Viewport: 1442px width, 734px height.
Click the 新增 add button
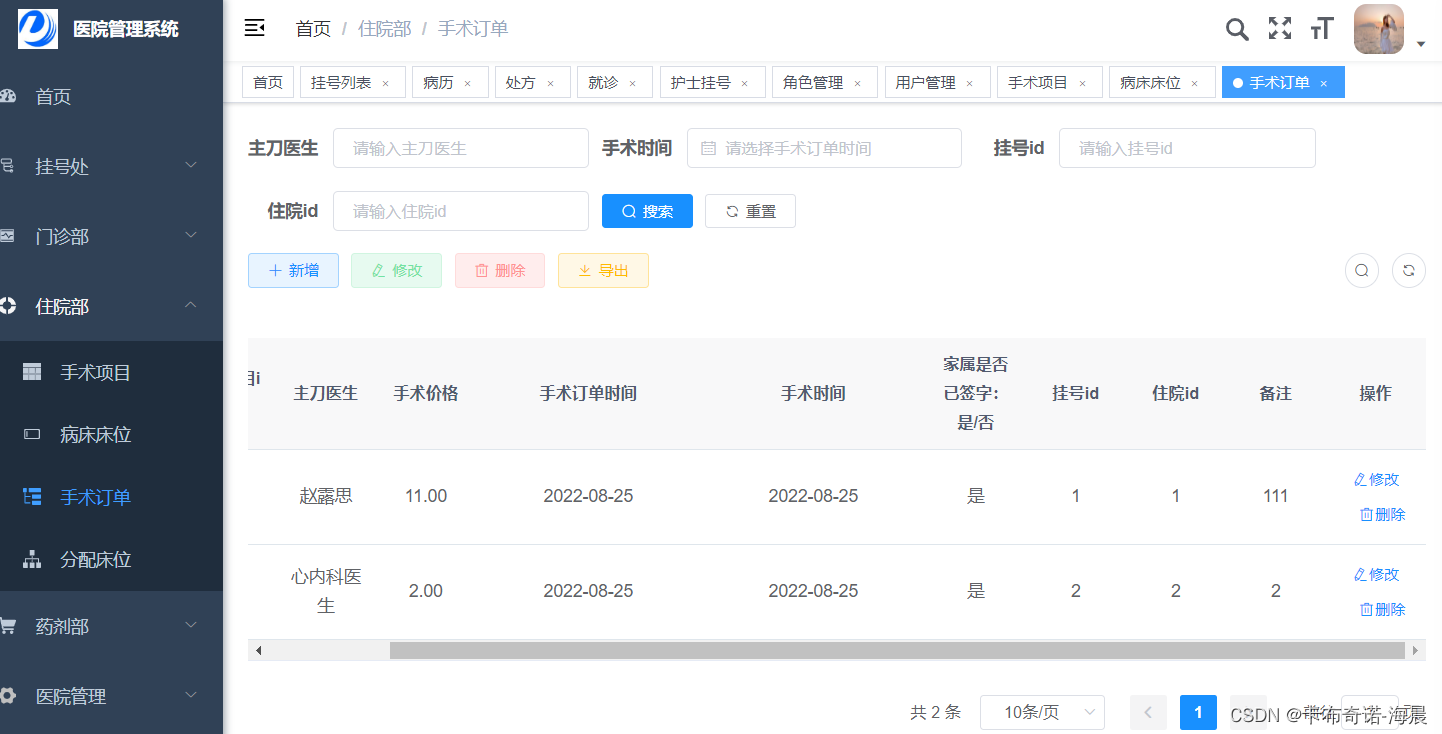click(293, 270)
